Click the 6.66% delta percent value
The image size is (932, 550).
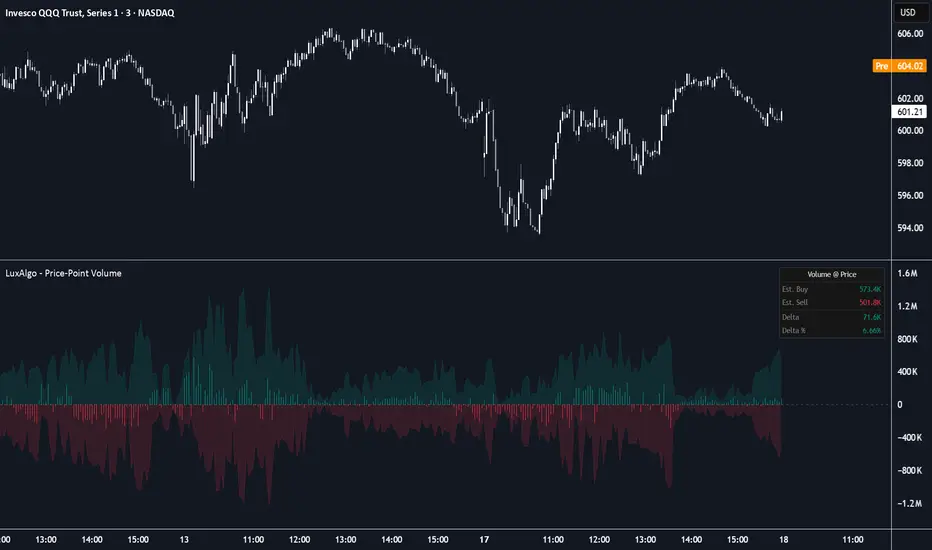871,331
